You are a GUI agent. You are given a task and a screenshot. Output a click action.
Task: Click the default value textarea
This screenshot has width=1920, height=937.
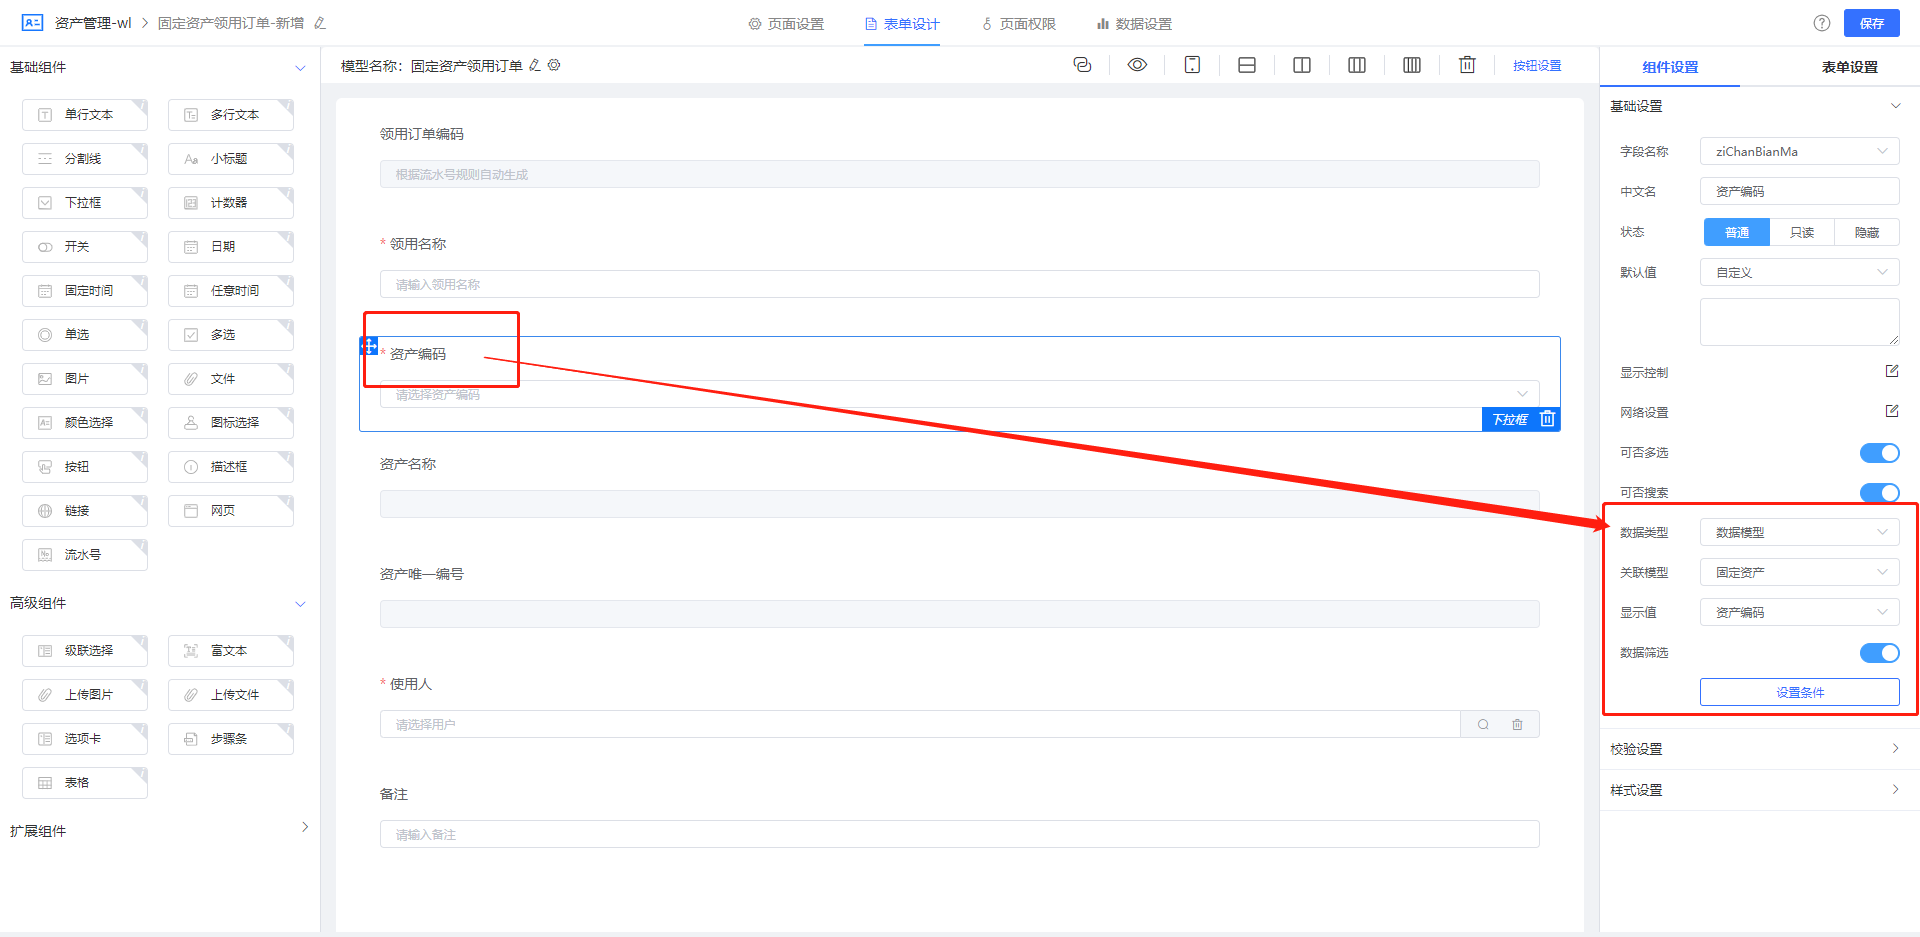click(1799, 322)
